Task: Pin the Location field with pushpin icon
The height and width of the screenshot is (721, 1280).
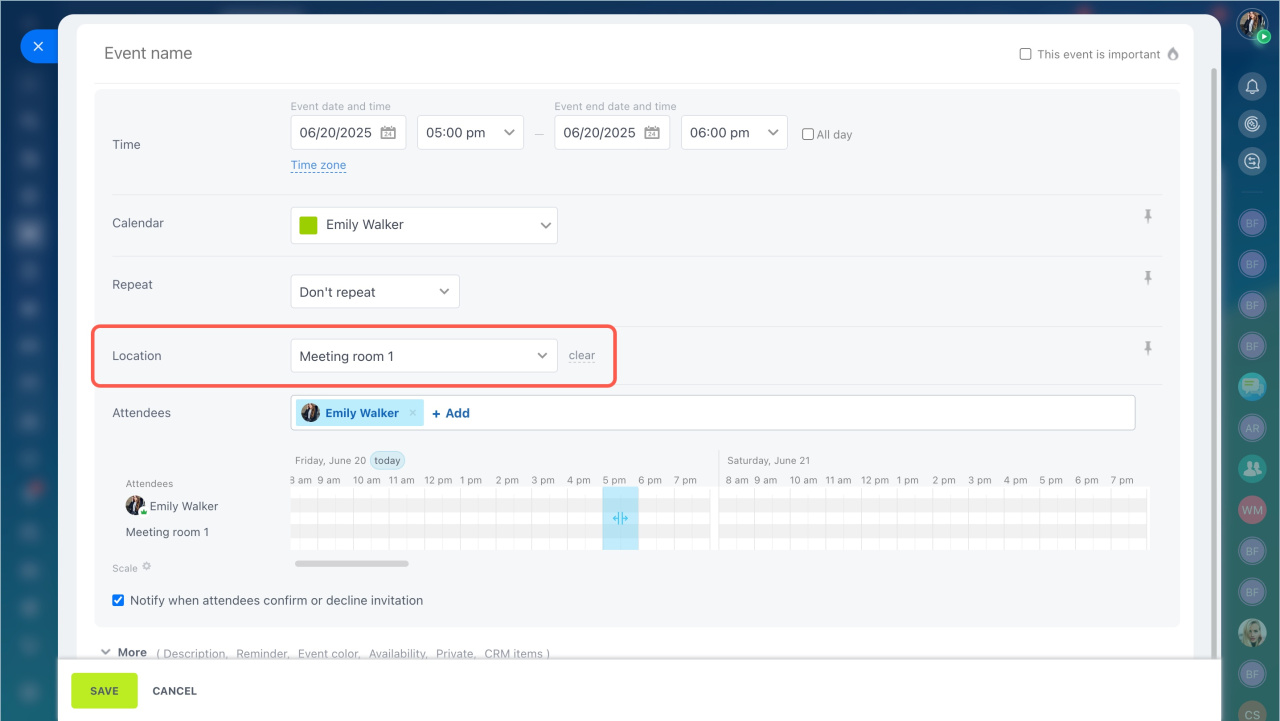Action: 1148,348
